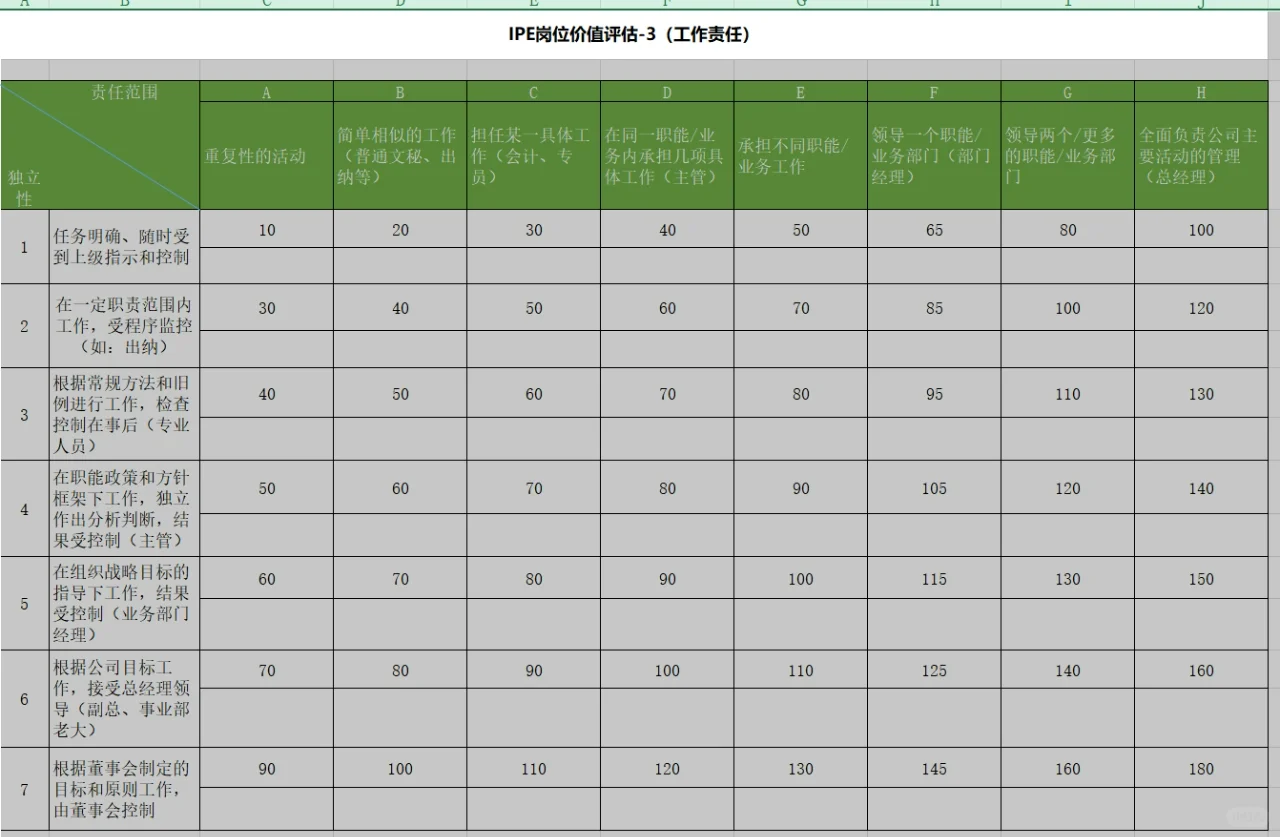Screen dimensions: 1280x837
Task: Click row label cell 4 in the table
Action: click(x=23, y=510)
